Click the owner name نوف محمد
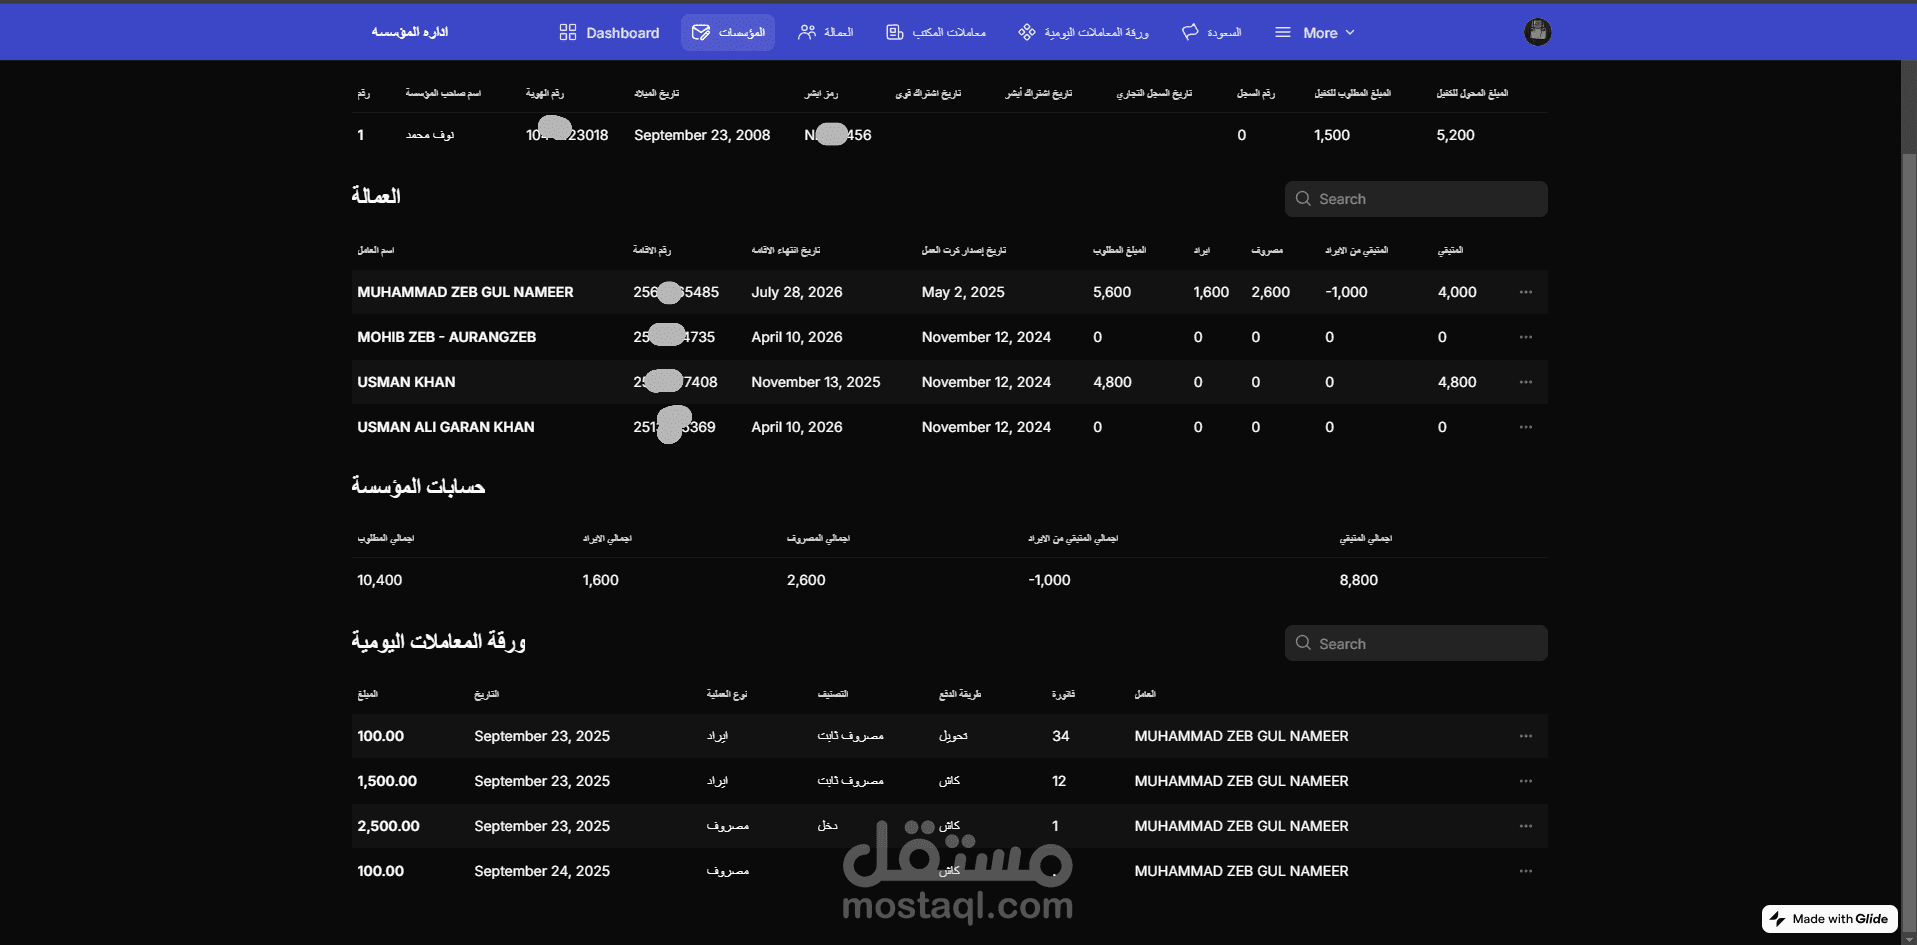This screenshot has height=945, width=1917. coord(430,135)
